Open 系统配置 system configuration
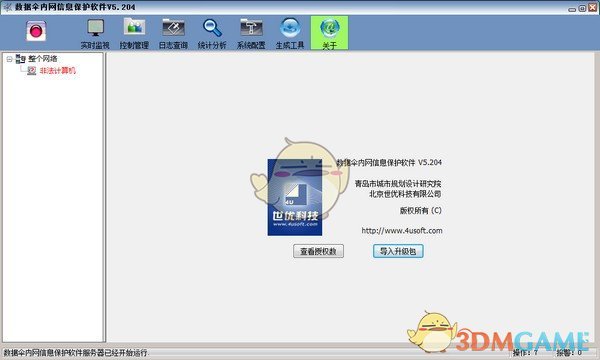The height and width of the screenshot is (360, 600). (x=251, y=34)
